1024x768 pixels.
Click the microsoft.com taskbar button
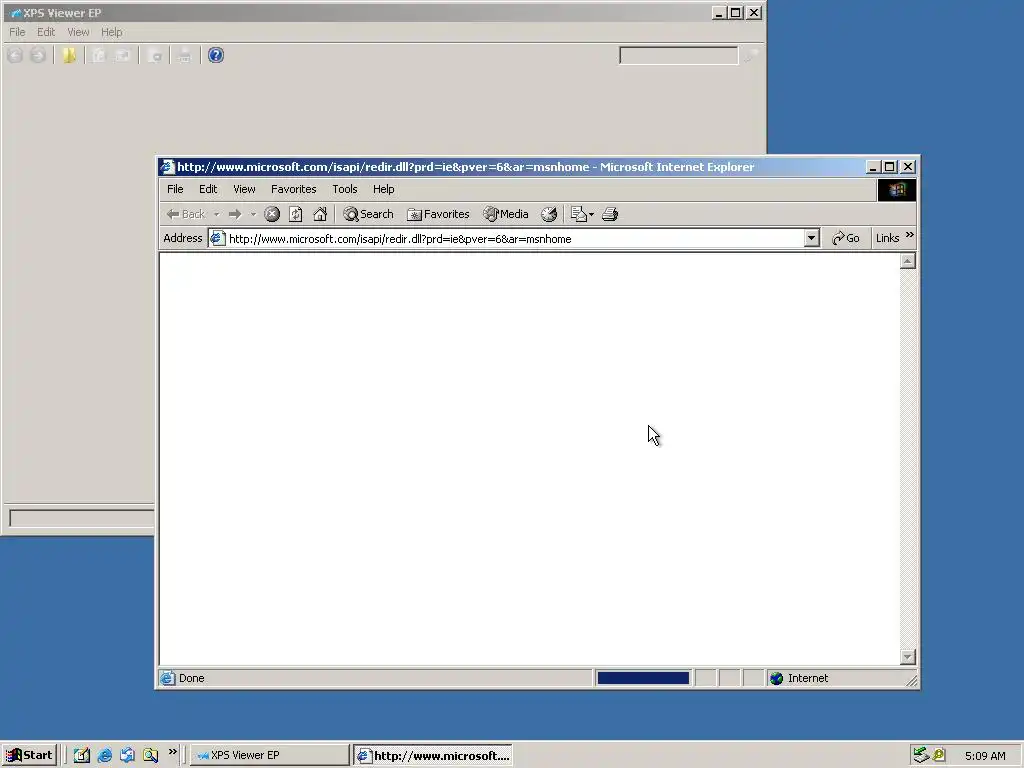433,755
